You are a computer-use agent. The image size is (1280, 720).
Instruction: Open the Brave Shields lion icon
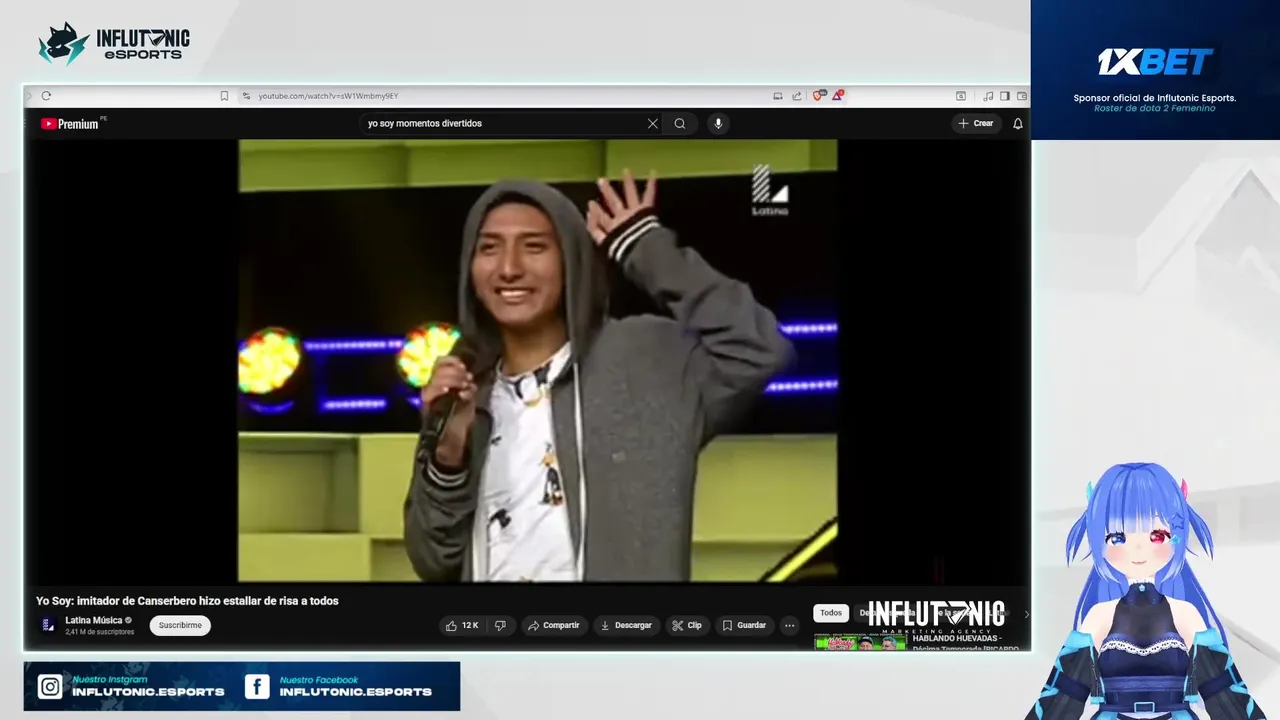[818, 96]
